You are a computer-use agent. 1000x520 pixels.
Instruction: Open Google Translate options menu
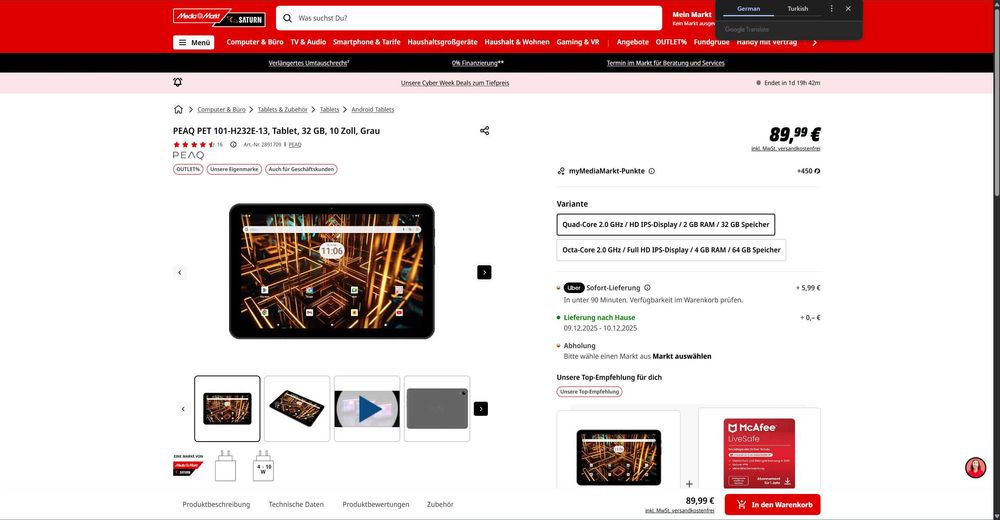[831, 9]
